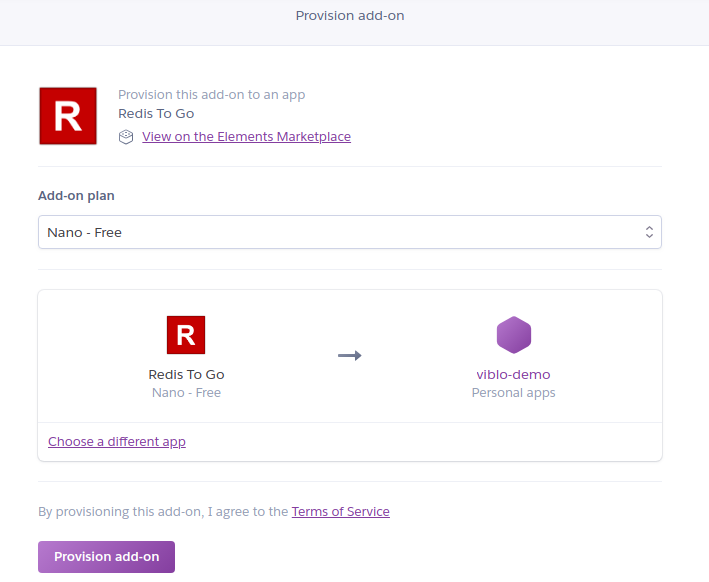
Task: Click the 'Personal apps' label
Action: pos(513,393)
